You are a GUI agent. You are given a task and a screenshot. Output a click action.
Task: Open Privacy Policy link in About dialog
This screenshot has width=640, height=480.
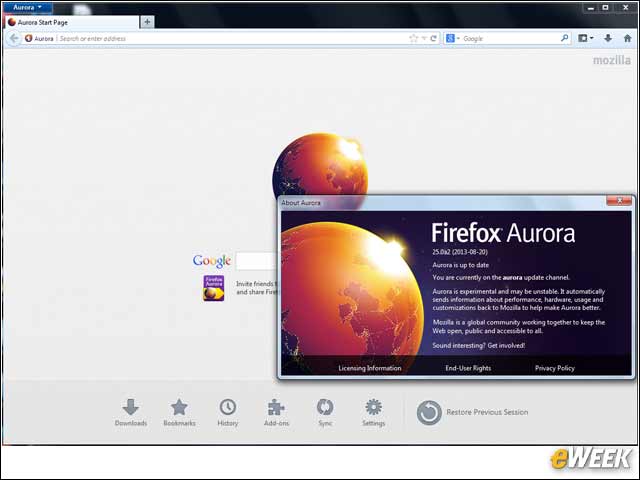(555, 368)
